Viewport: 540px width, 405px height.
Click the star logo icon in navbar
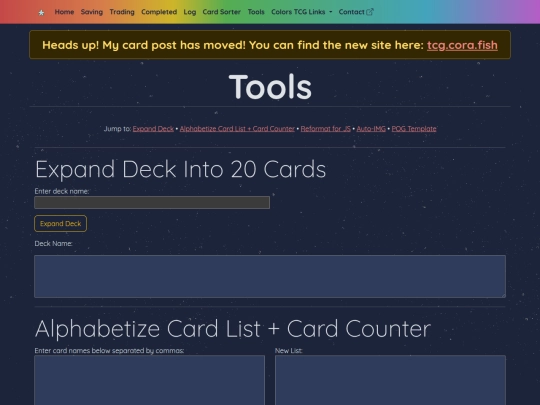[41, 13]
